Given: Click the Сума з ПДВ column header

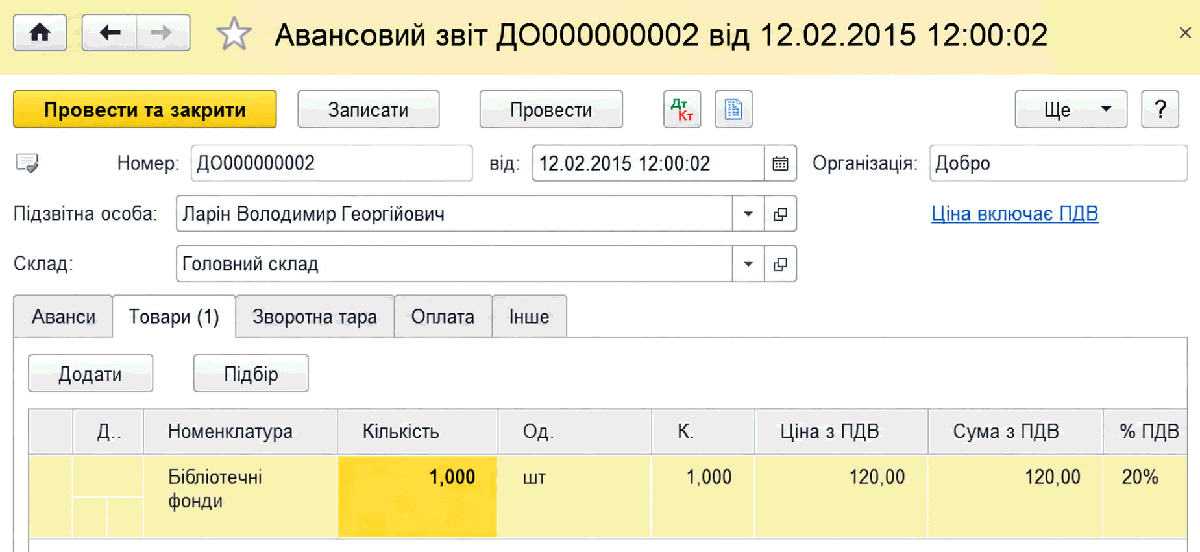Looking at the screenshot, I should 1015,432.
